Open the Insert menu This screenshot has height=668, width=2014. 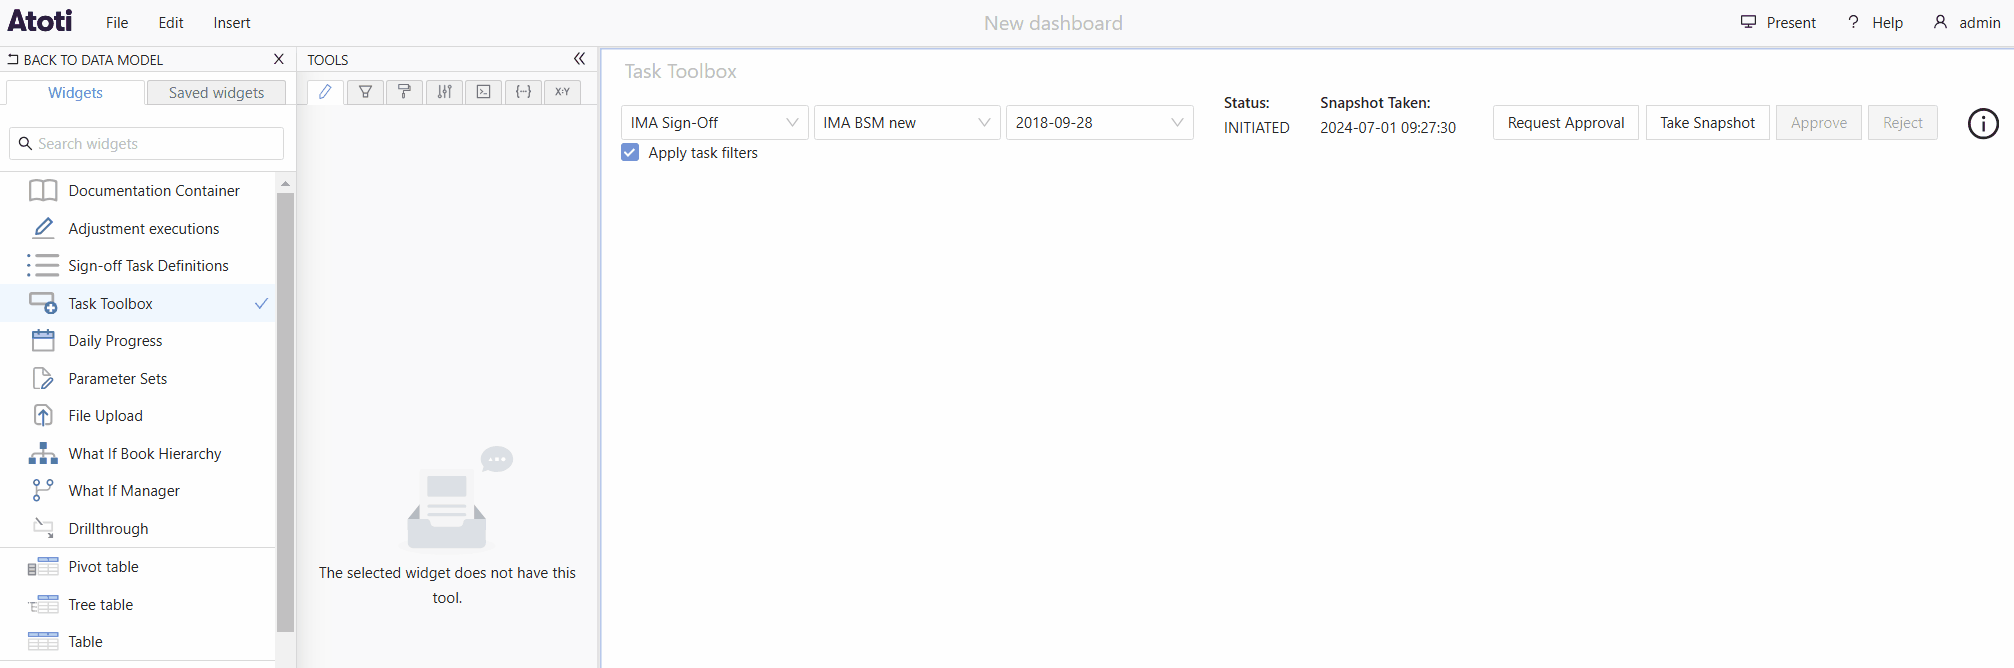tap(231, 22)
